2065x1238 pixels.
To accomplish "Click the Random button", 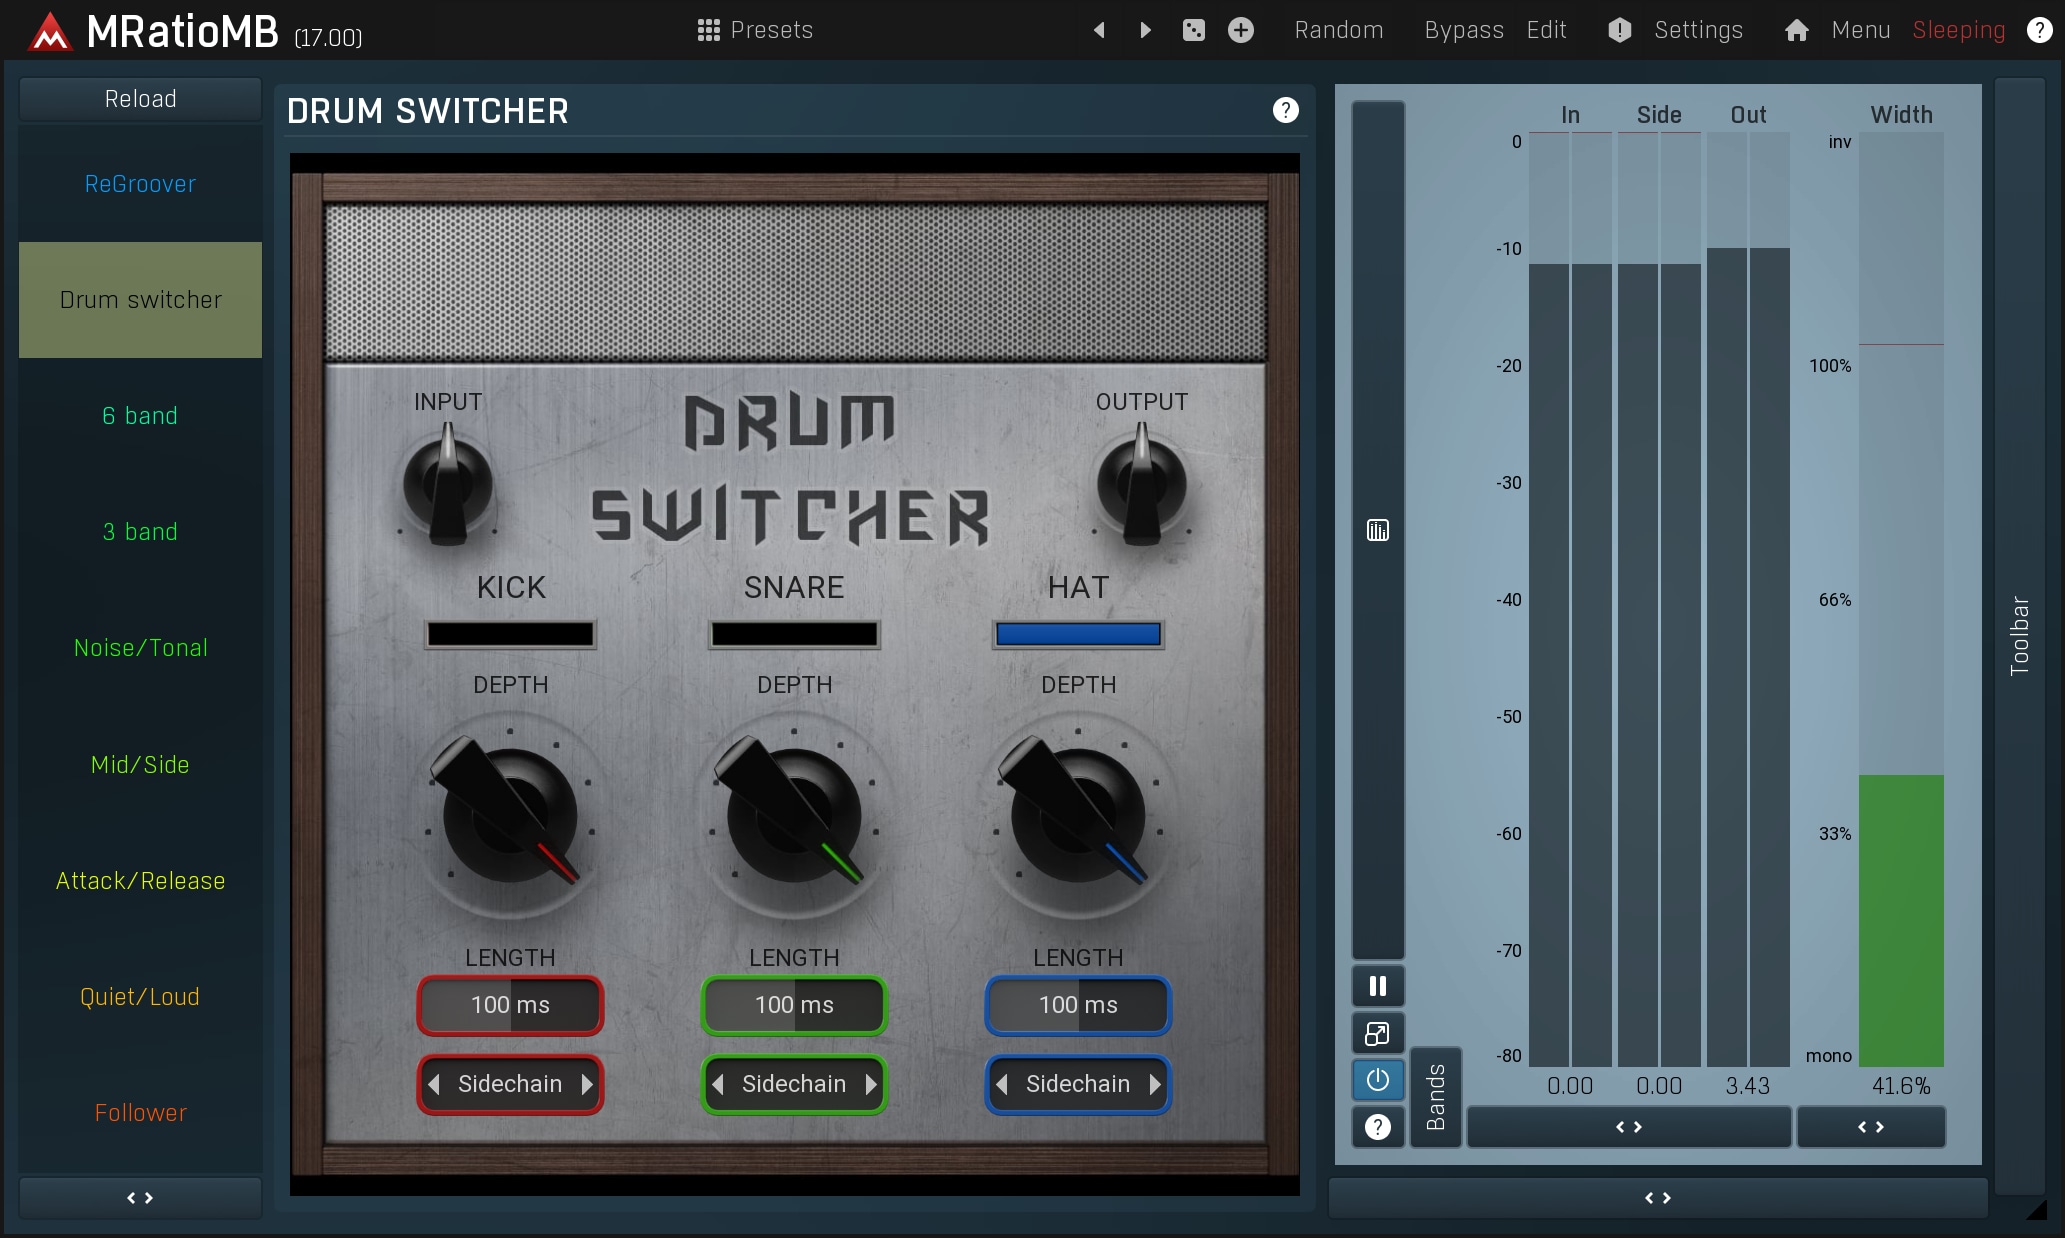I will point(1338,30).
